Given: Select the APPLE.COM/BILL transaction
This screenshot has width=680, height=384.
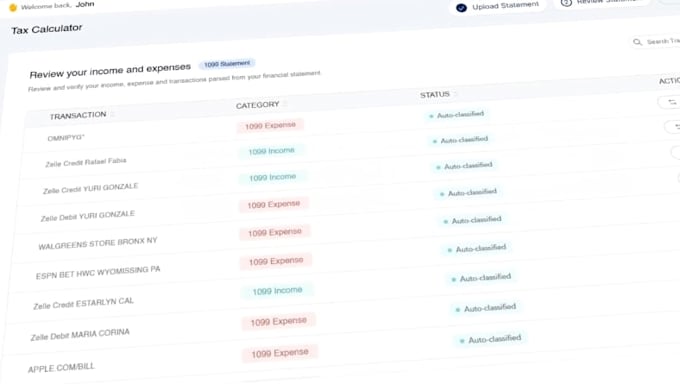Looking at the screenshot, I should [x=61, y=368].
